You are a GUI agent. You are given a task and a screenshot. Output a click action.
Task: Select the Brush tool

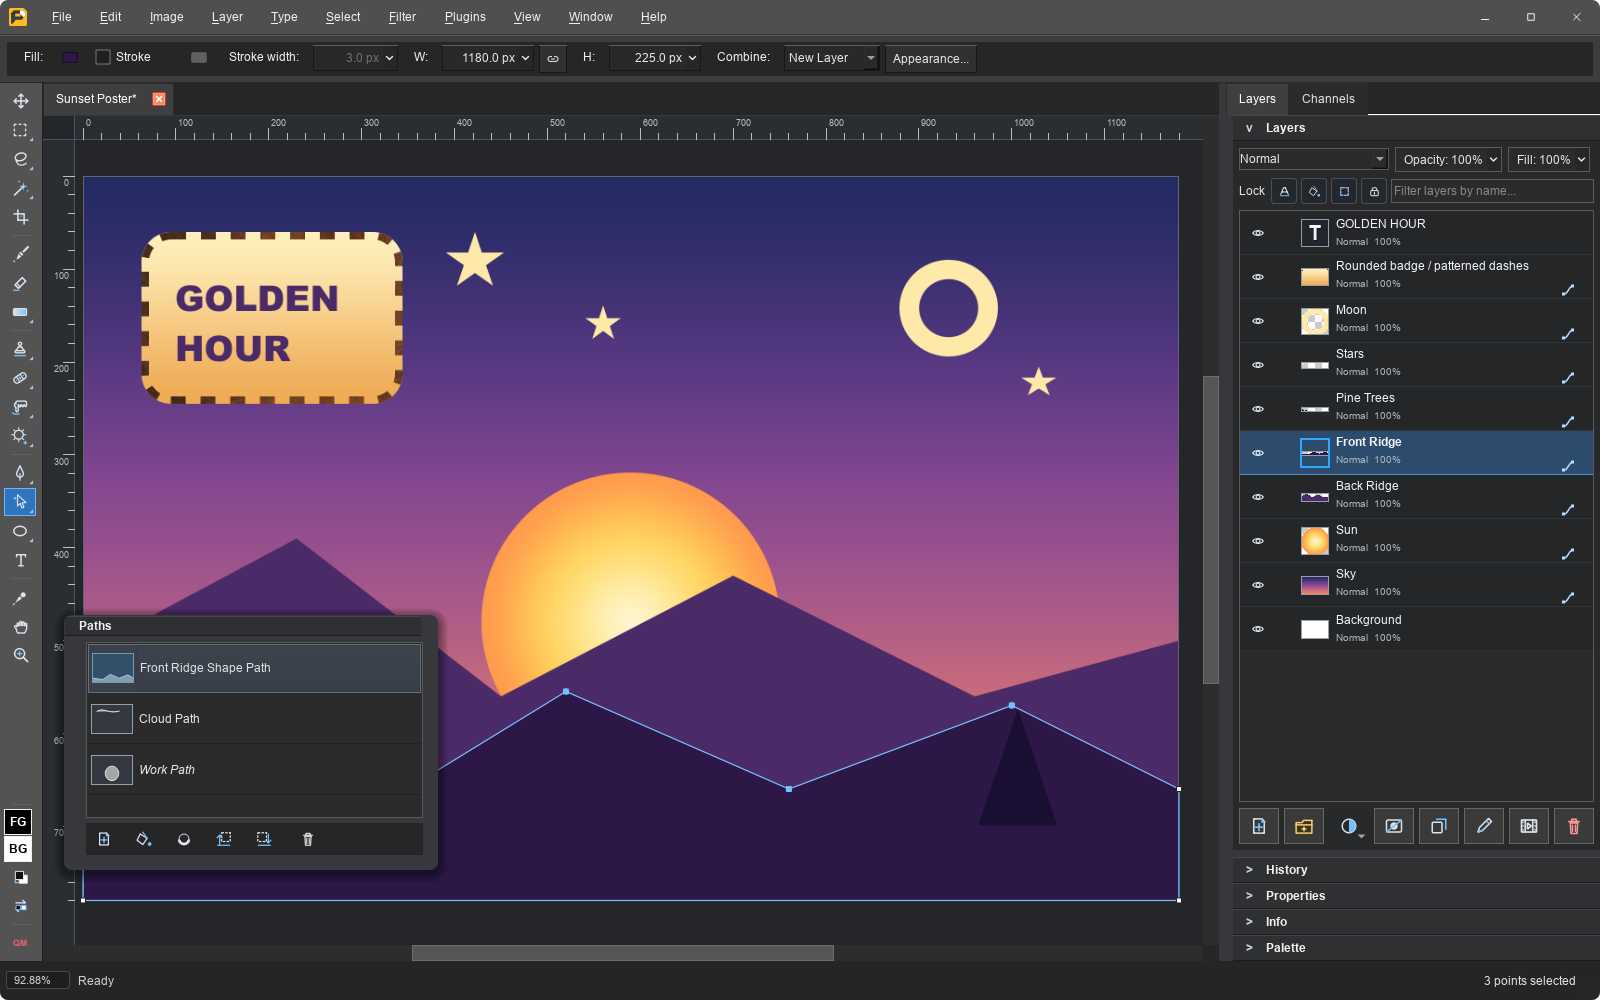(x=20, y=254)
